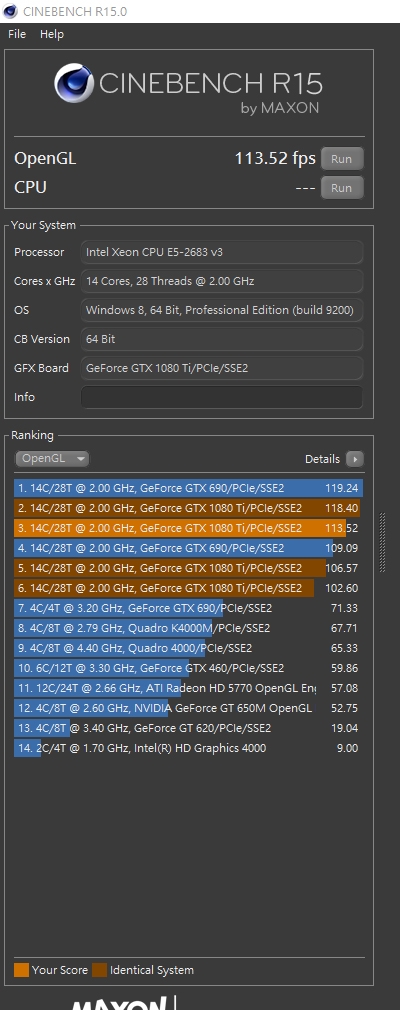Click the Processor field Intel Xeon E5-2683 v3
400x1010 pixels.
click(222, 252)
